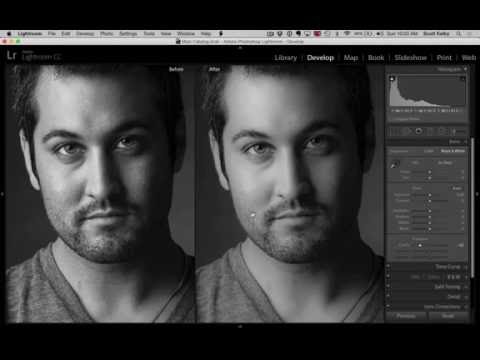Open the Window menu
480x360 pixels.
click(x=186, y=34)
